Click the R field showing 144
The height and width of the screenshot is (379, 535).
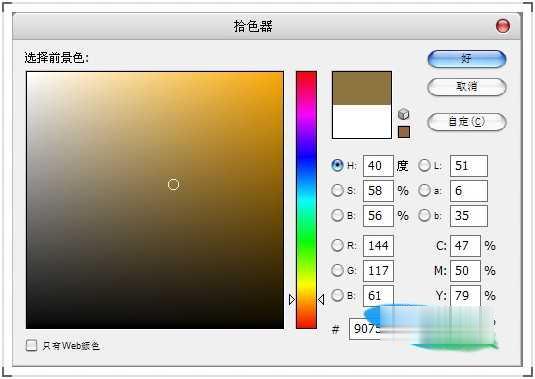(x=378, y=246)
